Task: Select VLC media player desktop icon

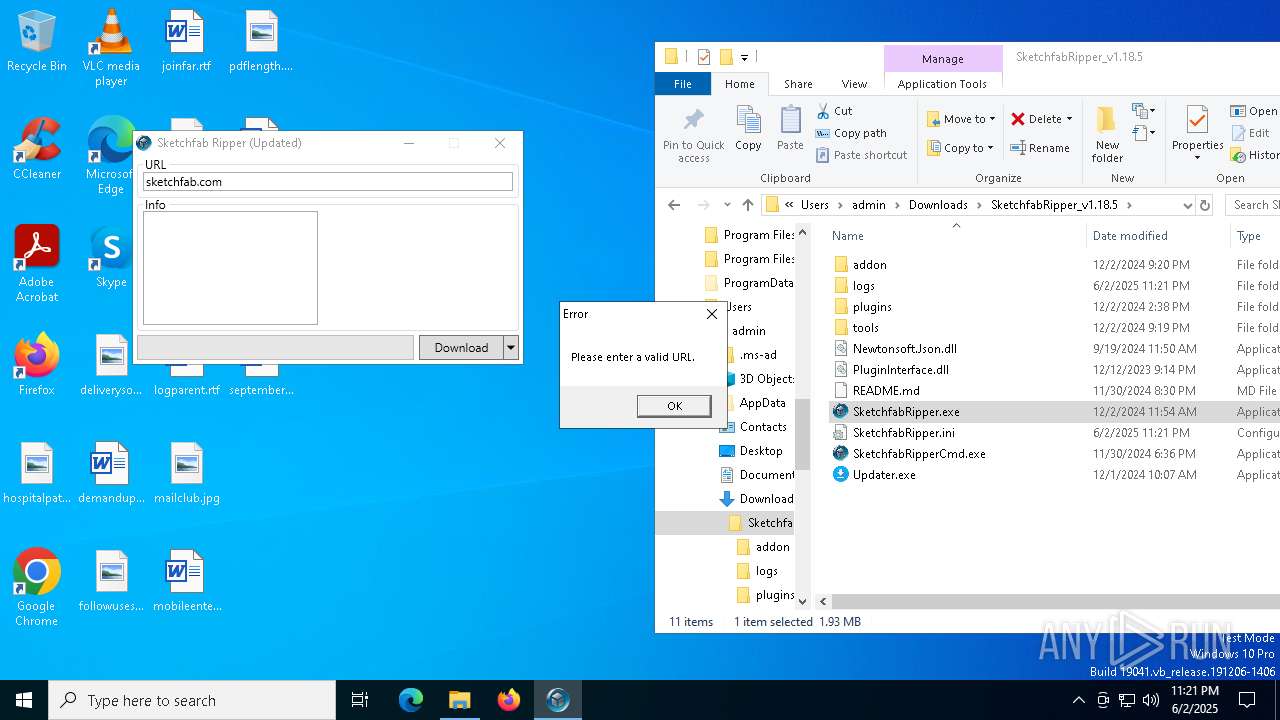Action: point(111,47)
